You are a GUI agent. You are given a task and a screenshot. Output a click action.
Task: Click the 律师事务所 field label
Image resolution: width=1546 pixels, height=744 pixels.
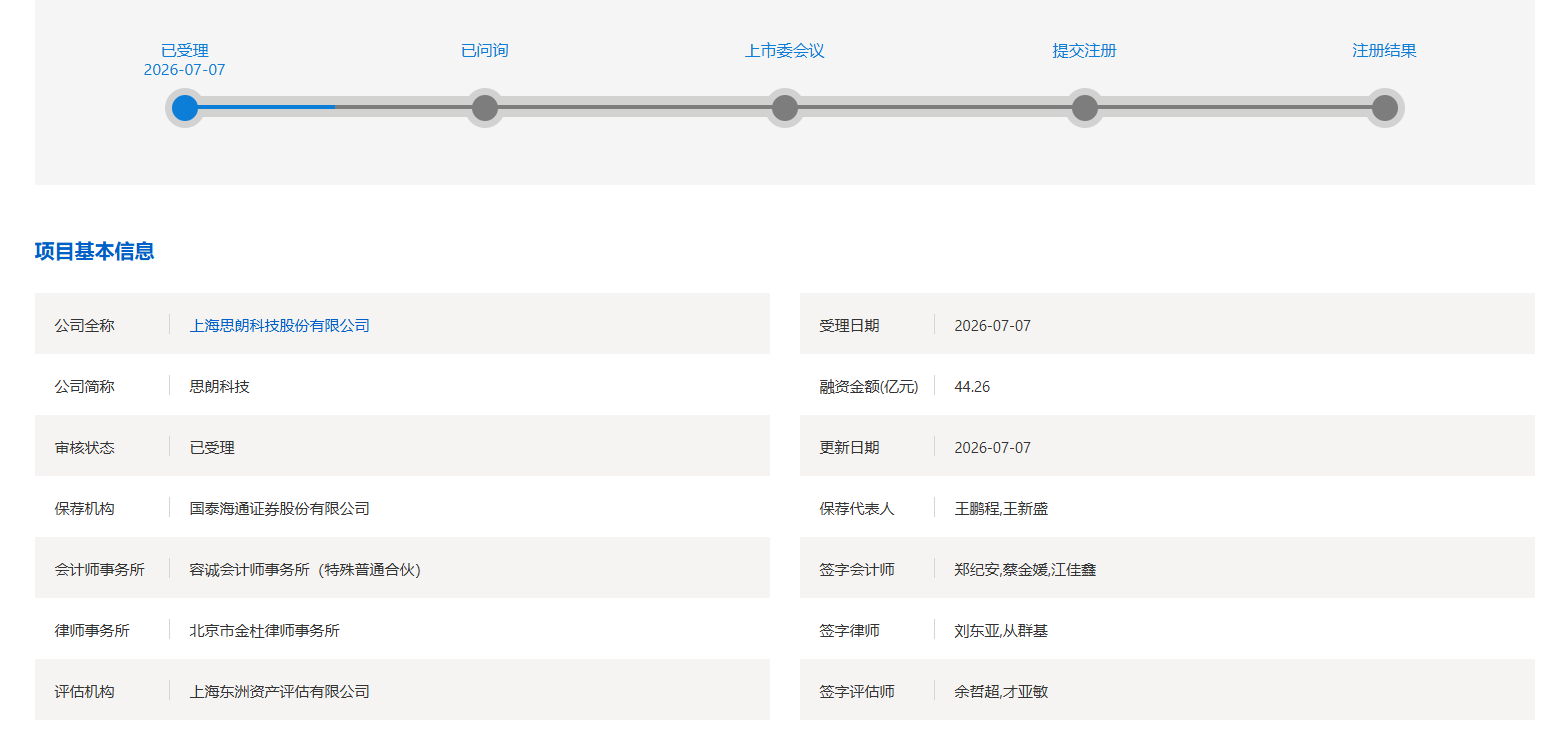(92, 631)
